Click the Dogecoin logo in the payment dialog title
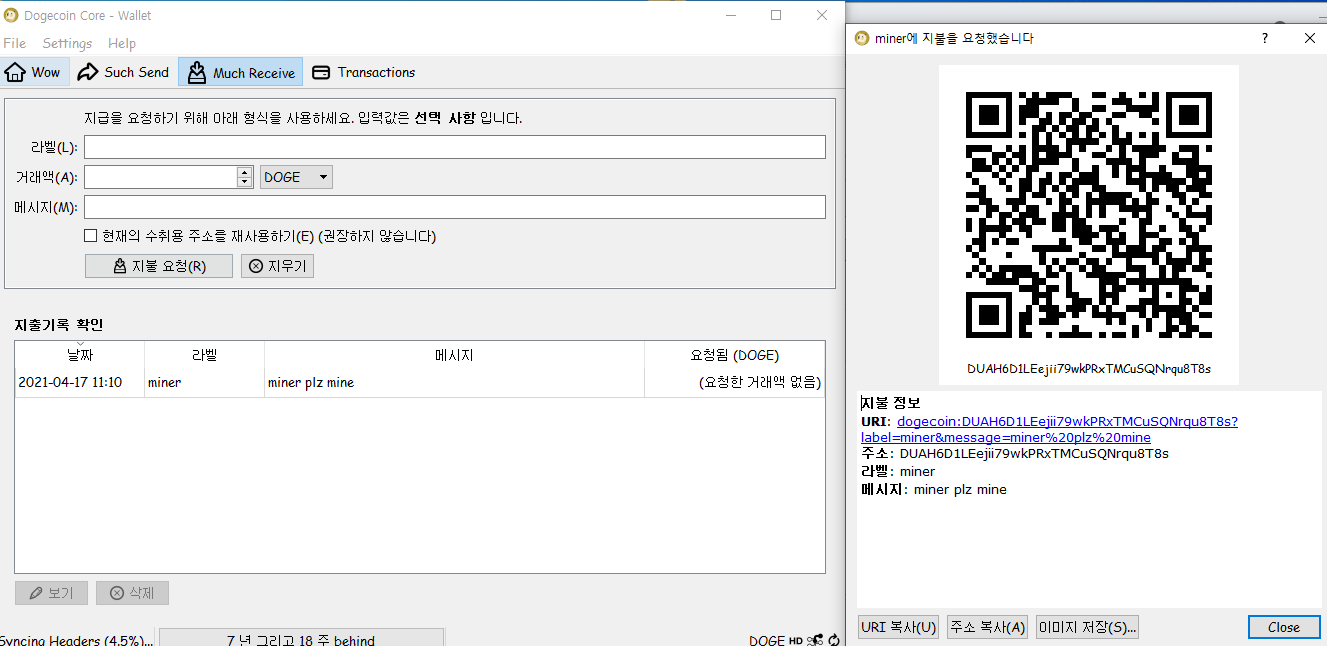 [862, 38]
